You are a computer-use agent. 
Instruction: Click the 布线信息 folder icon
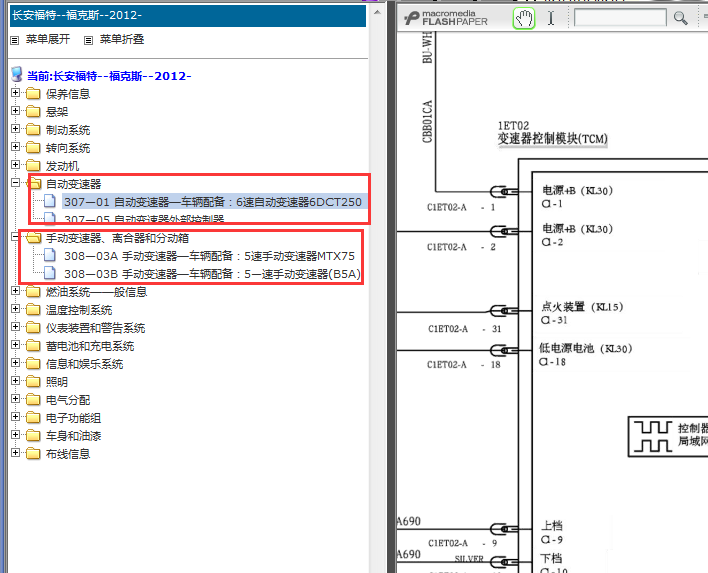click(x=33, y=454)
